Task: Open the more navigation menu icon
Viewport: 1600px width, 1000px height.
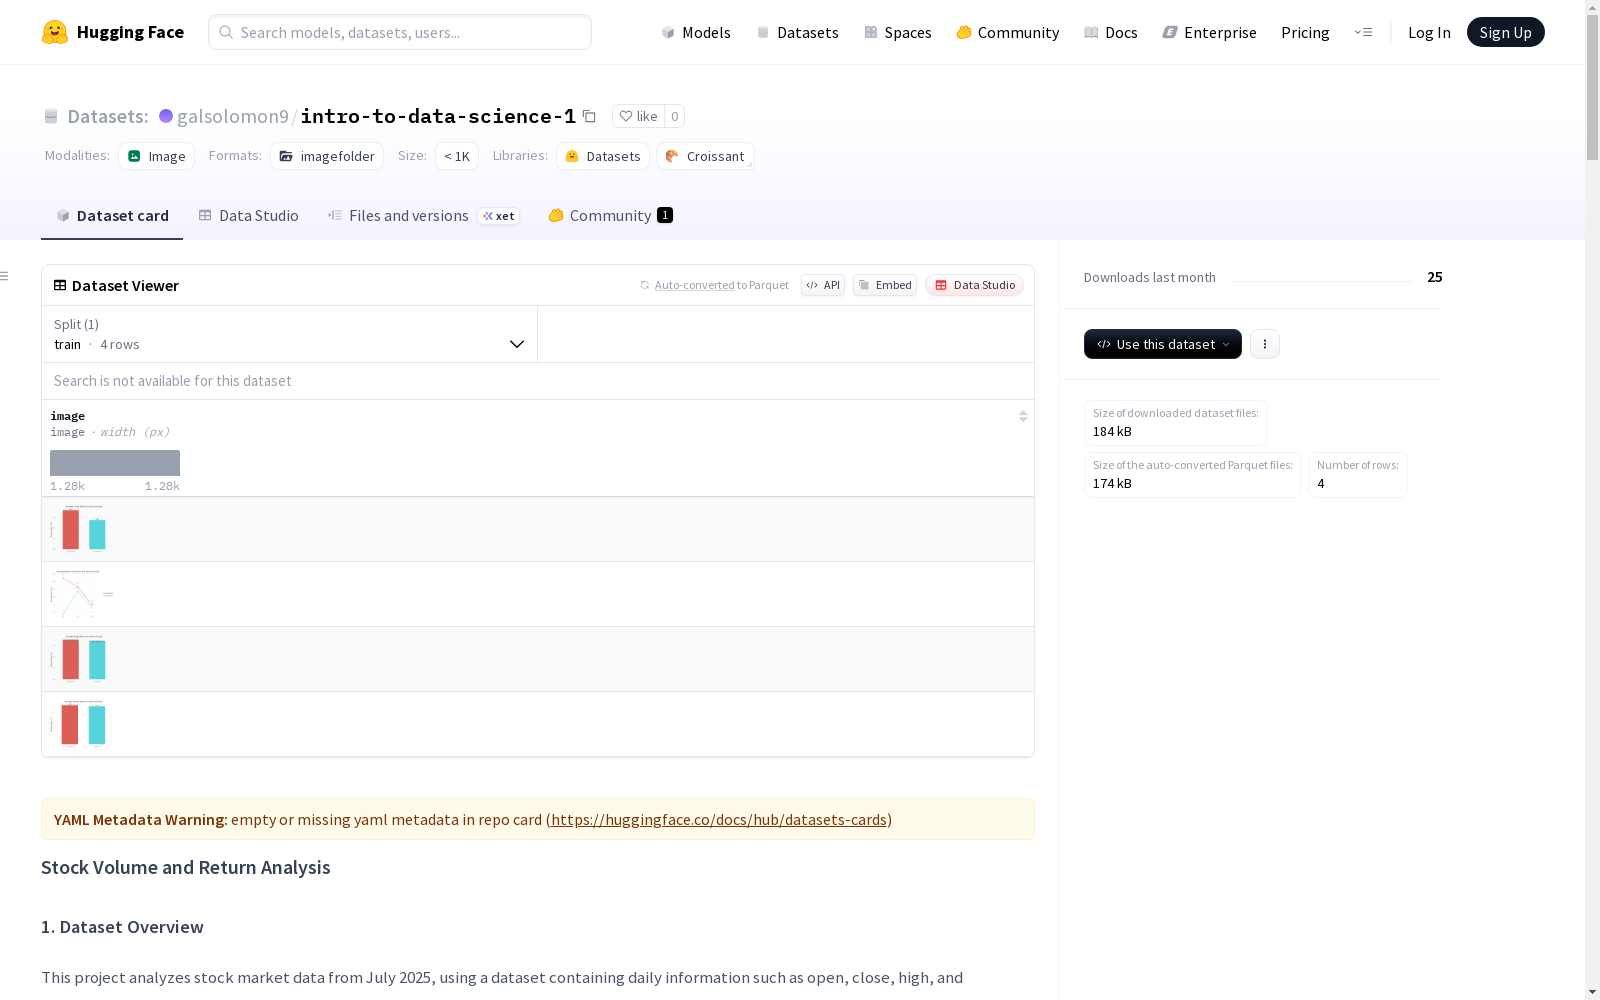Action: (1363, 32)
